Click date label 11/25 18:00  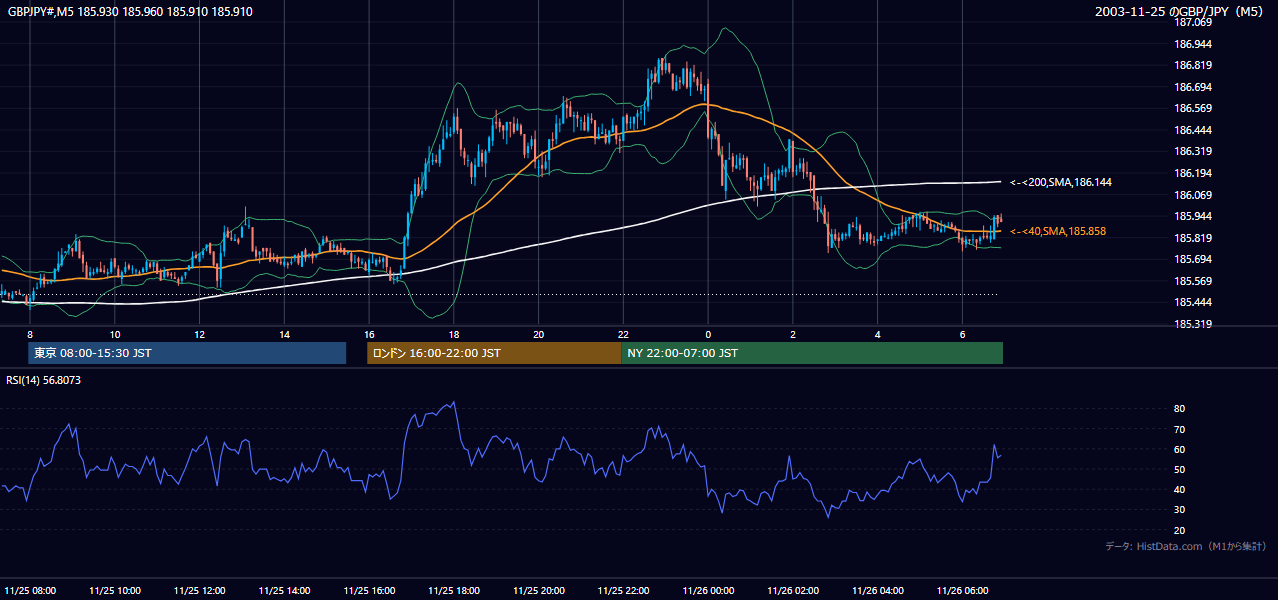pyautogui.click(x=454, y=590)
